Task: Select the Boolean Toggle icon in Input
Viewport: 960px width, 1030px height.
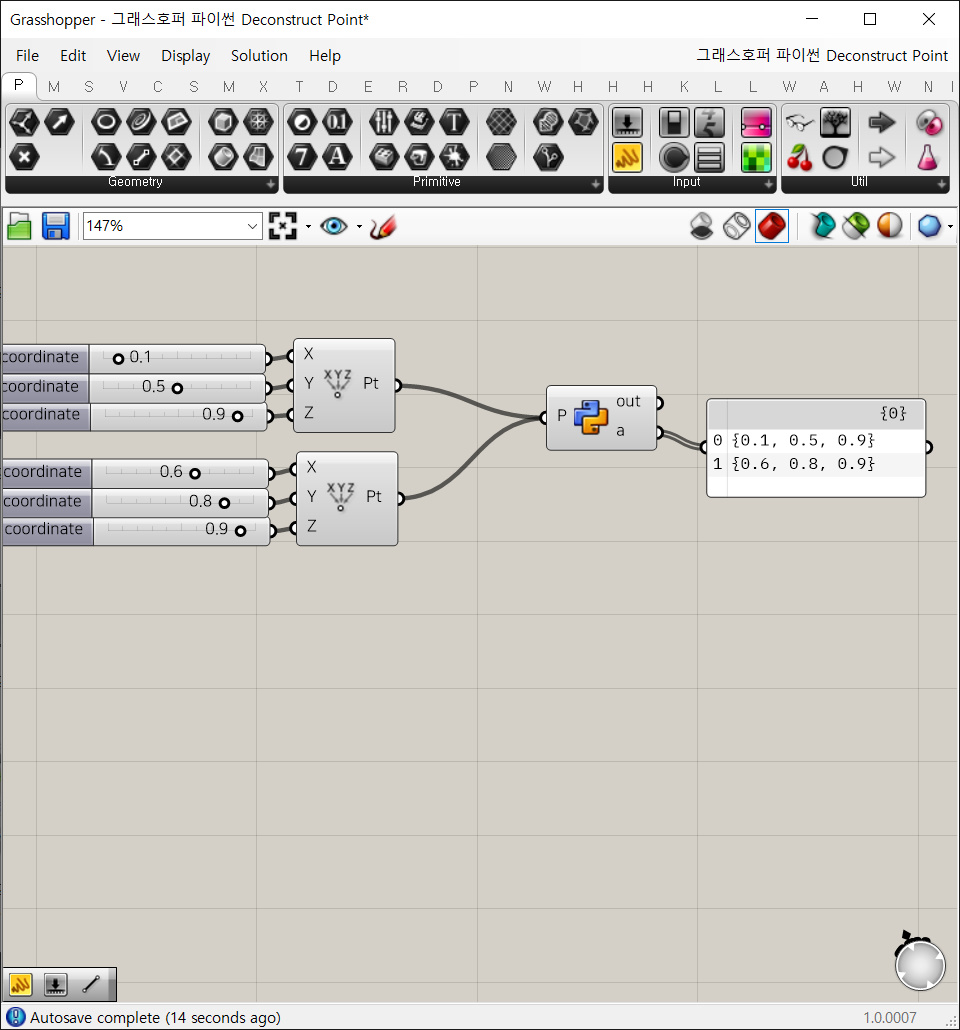Action: tap(674, 122)
